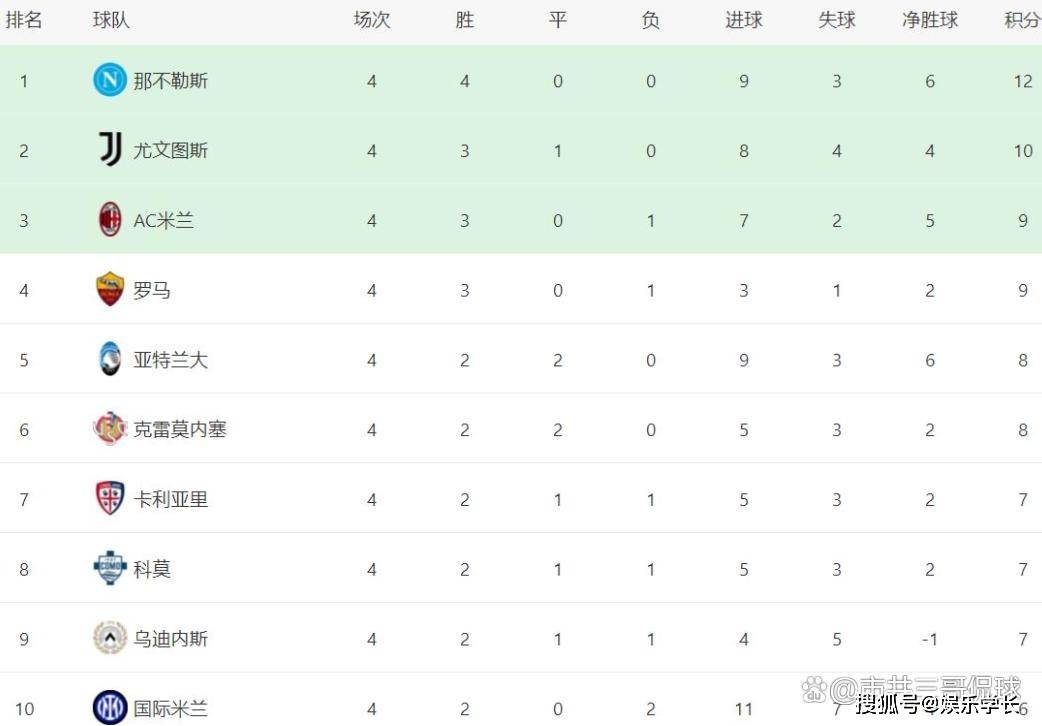Click the Inter Milan logo
The width and height of the screenshot is (1042, 726).
coord(109,708)
